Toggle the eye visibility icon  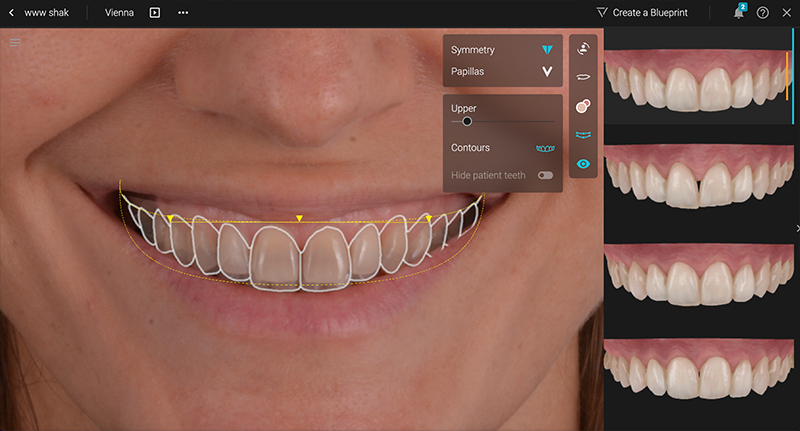point(583,164)
